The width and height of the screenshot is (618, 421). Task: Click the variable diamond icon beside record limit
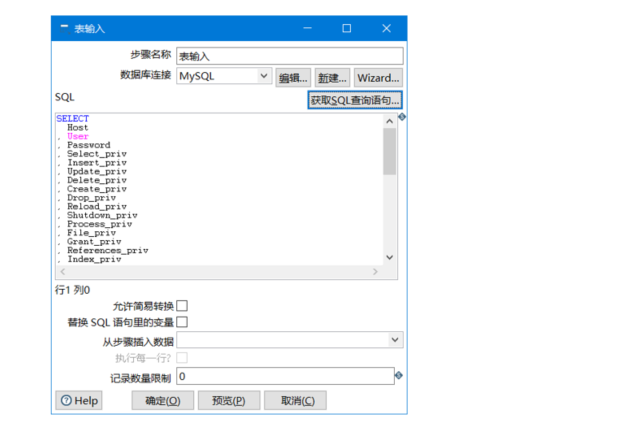(399, 375)
